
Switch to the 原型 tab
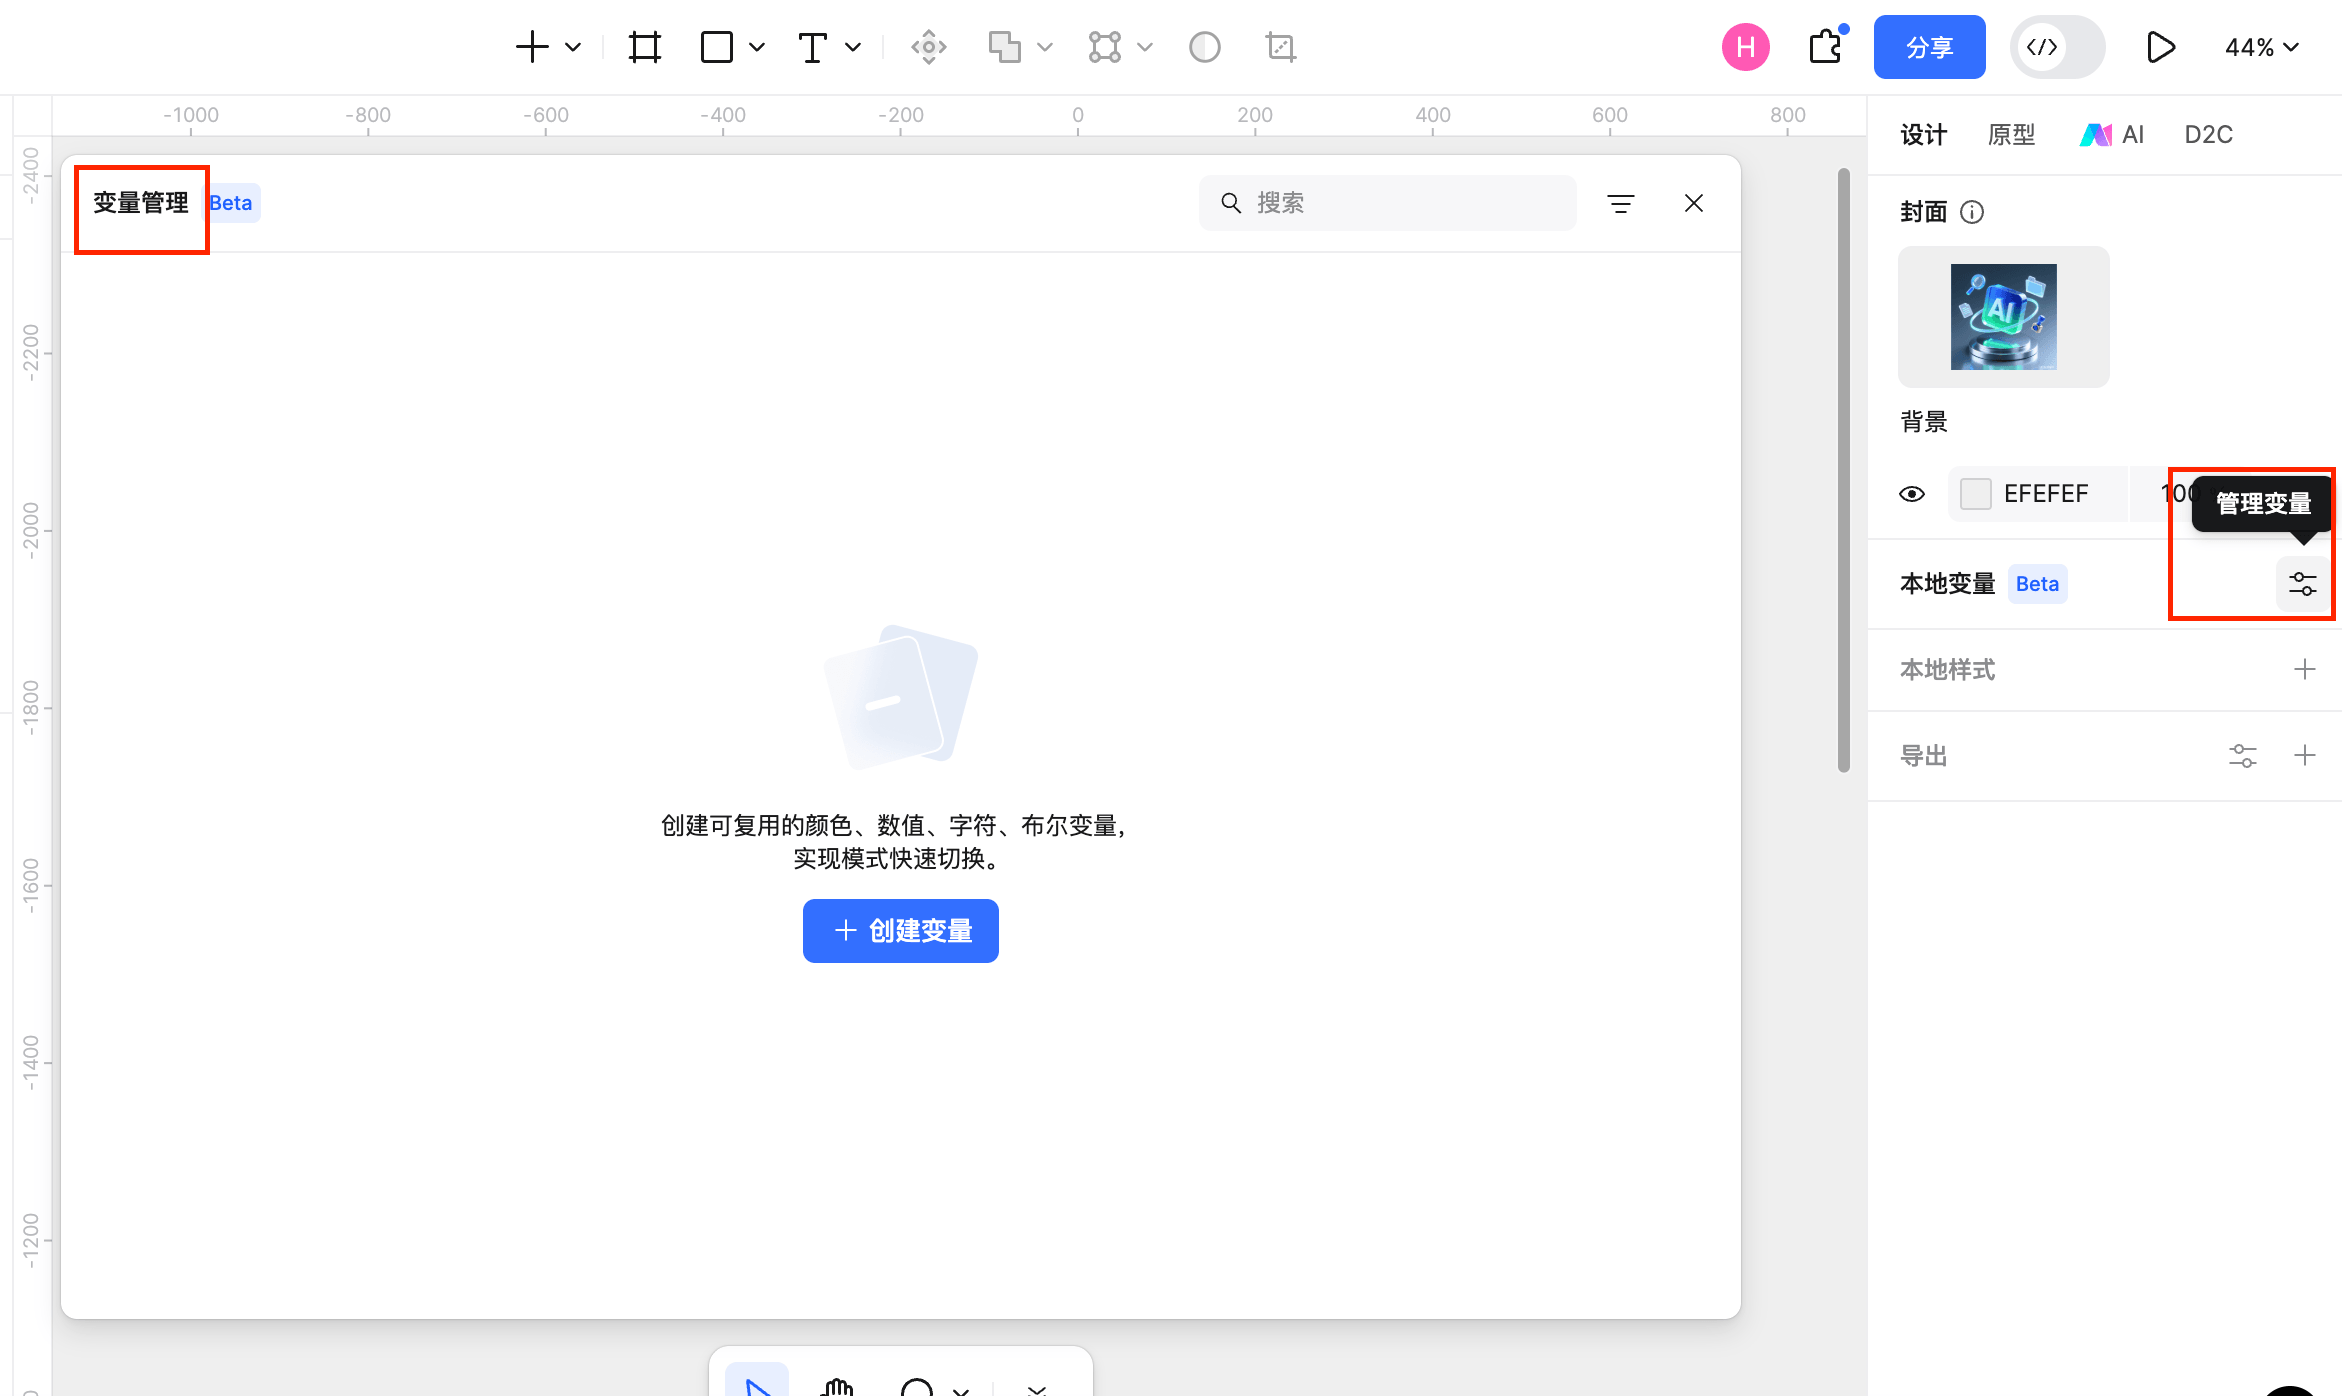(x=2012, y=134)
